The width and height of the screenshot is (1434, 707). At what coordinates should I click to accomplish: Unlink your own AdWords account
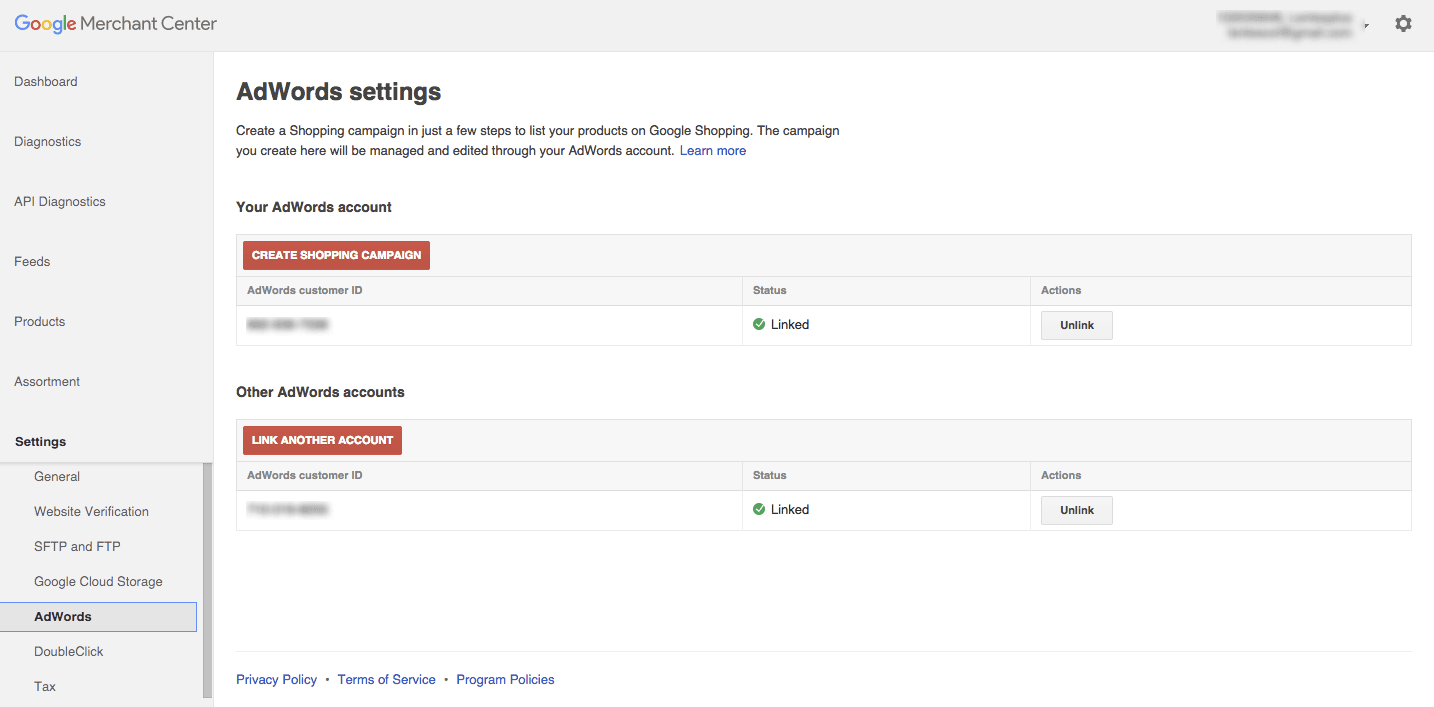pyautogui.click(x=1077, y=325)
